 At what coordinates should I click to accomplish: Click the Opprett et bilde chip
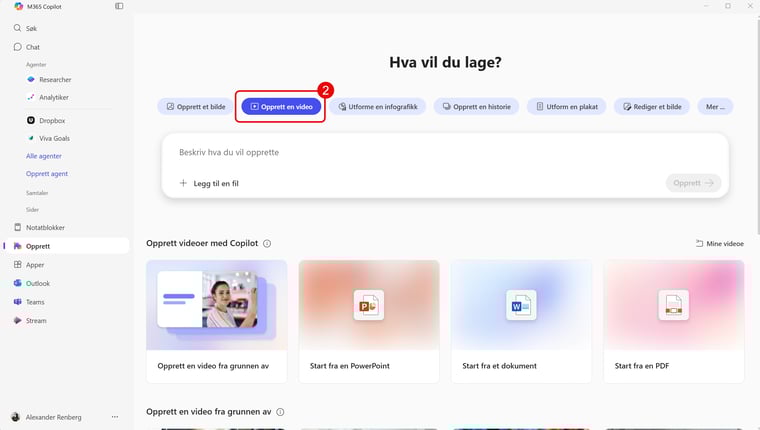(196, 107)
